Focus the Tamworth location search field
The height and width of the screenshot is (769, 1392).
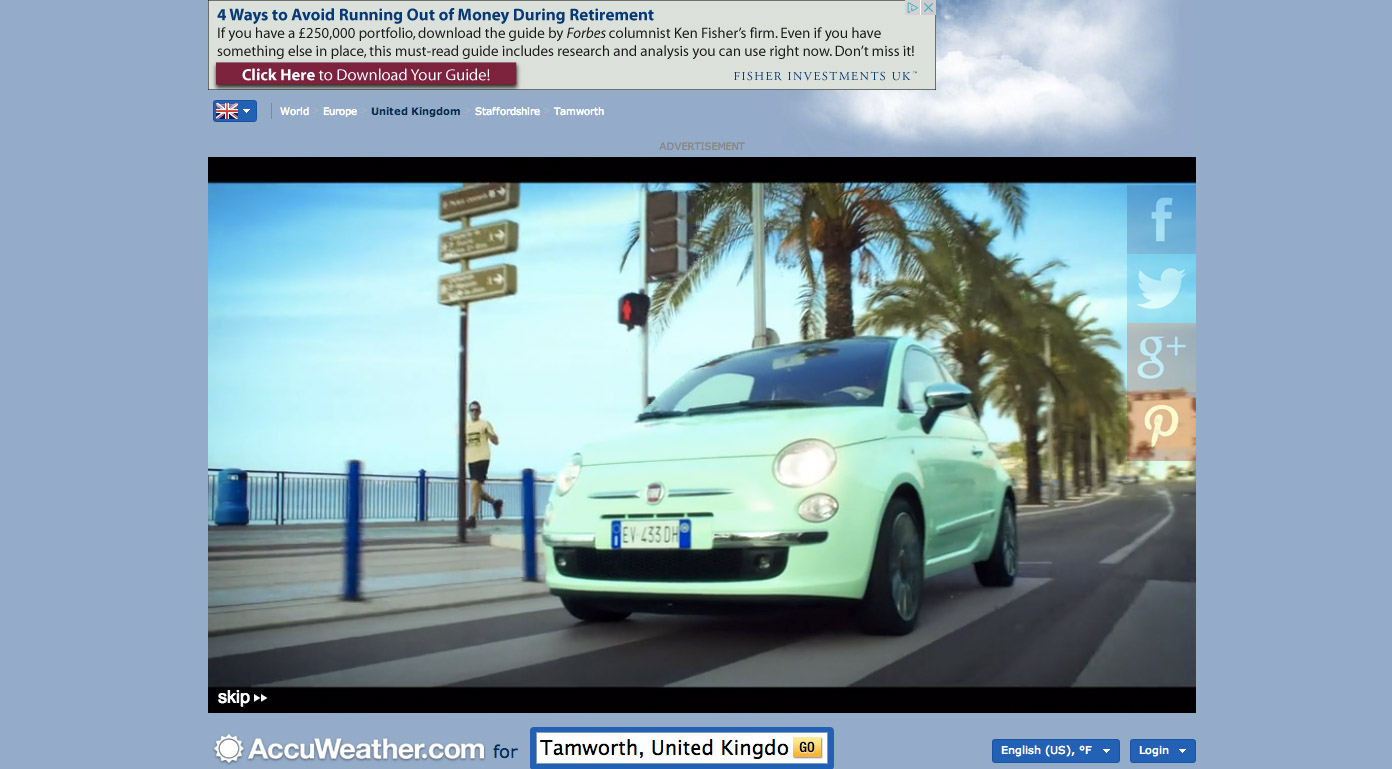[665, 748]
